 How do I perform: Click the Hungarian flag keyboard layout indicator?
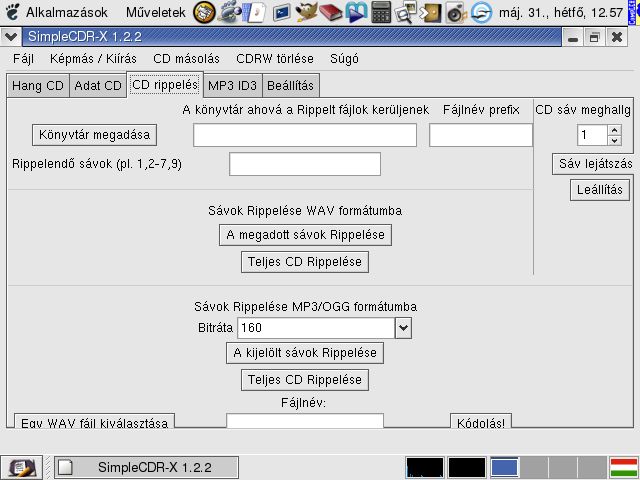point(624,467)
